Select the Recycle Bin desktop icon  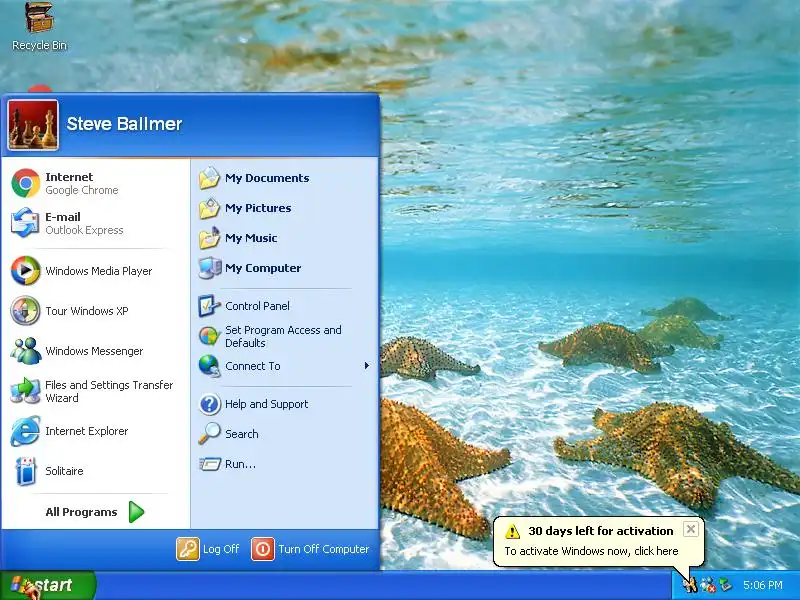(x=39, y=17)
